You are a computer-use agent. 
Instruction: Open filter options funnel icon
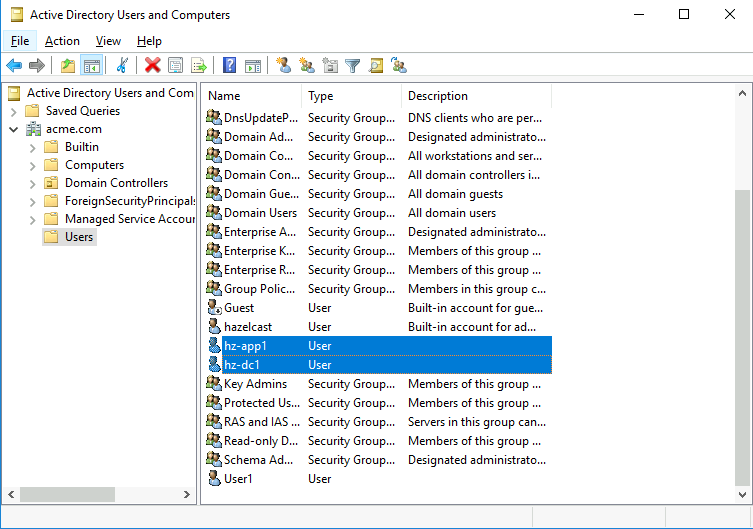click(x=352, y=66)
